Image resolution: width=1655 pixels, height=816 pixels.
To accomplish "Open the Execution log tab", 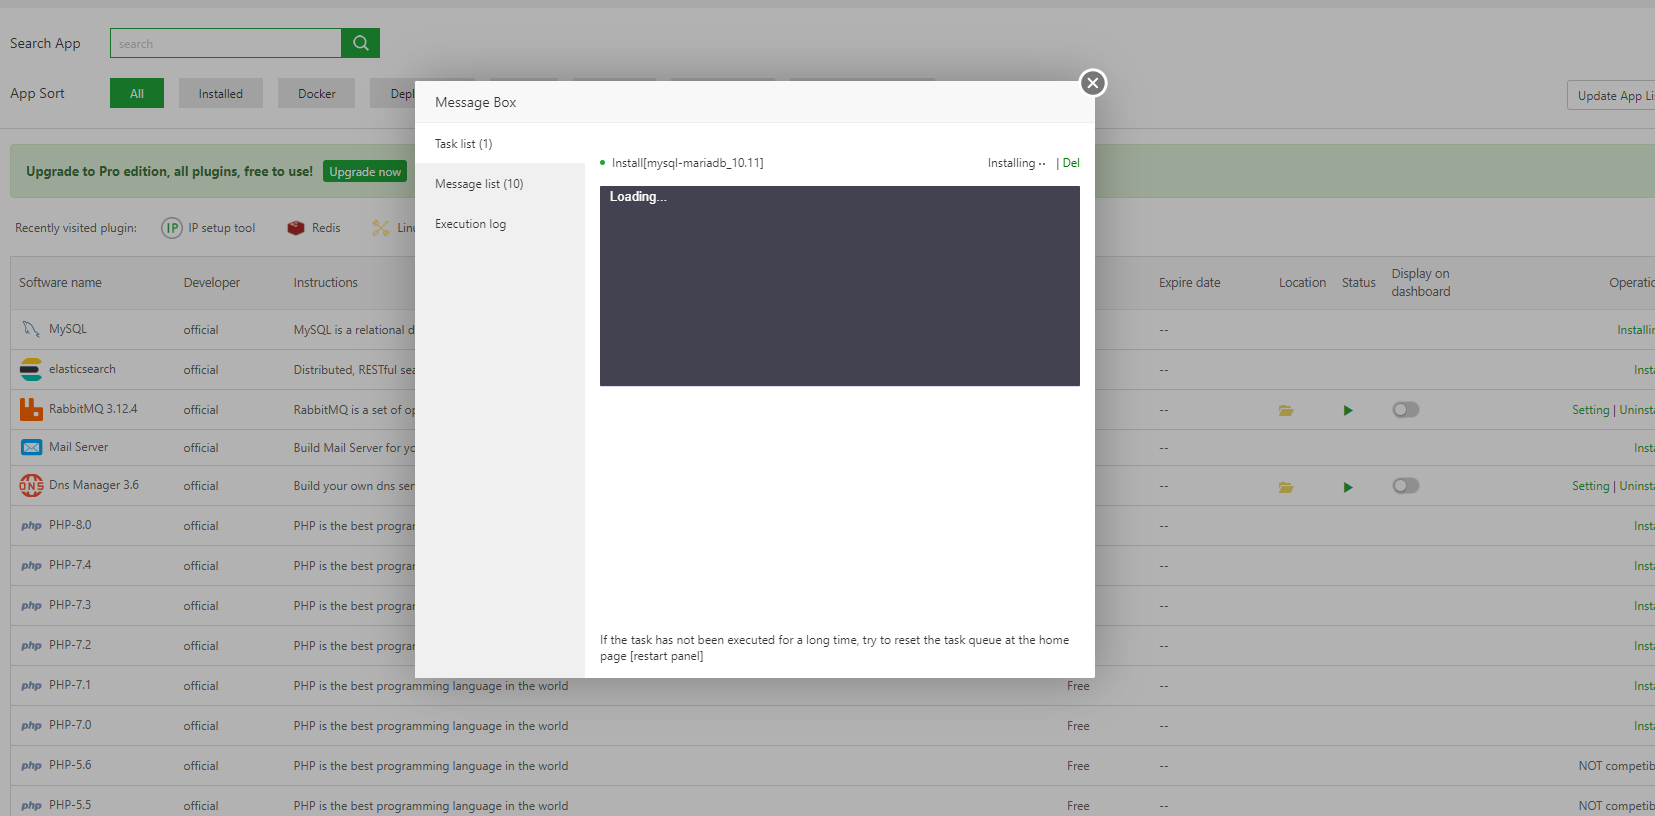I will (x=500, y=224).
